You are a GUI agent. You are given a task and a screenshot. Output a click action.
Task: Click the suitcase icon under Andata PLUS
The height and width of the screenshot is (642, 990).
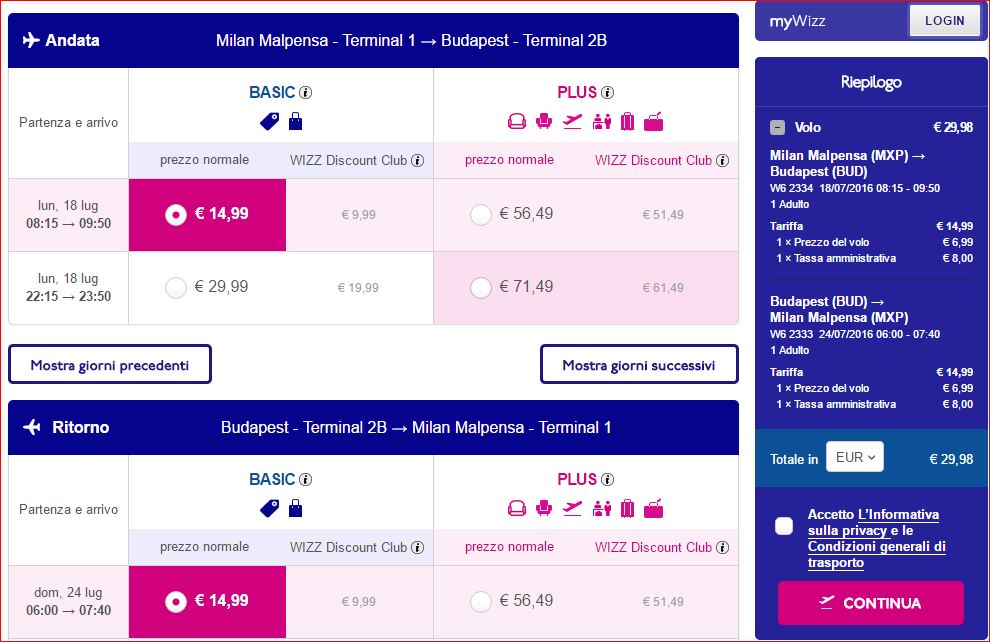coord(628,122)
